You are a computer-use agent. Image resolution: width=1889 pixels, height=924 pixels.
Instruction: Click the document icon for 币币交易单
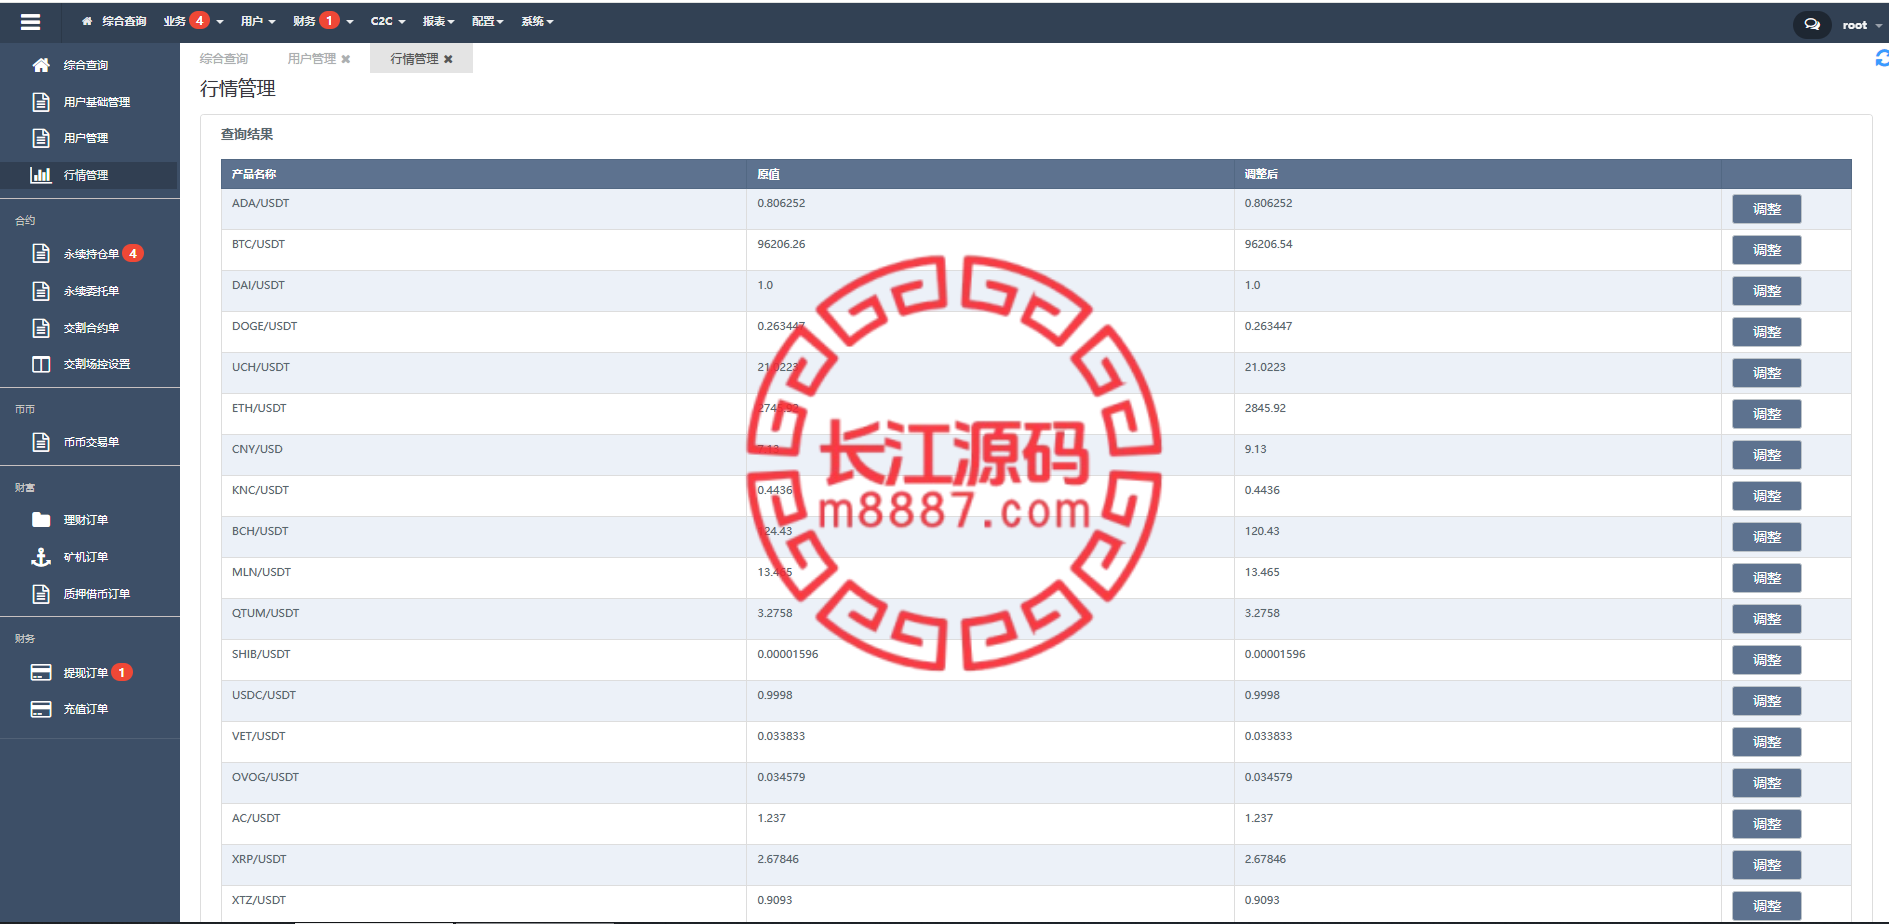click(41, 442)
